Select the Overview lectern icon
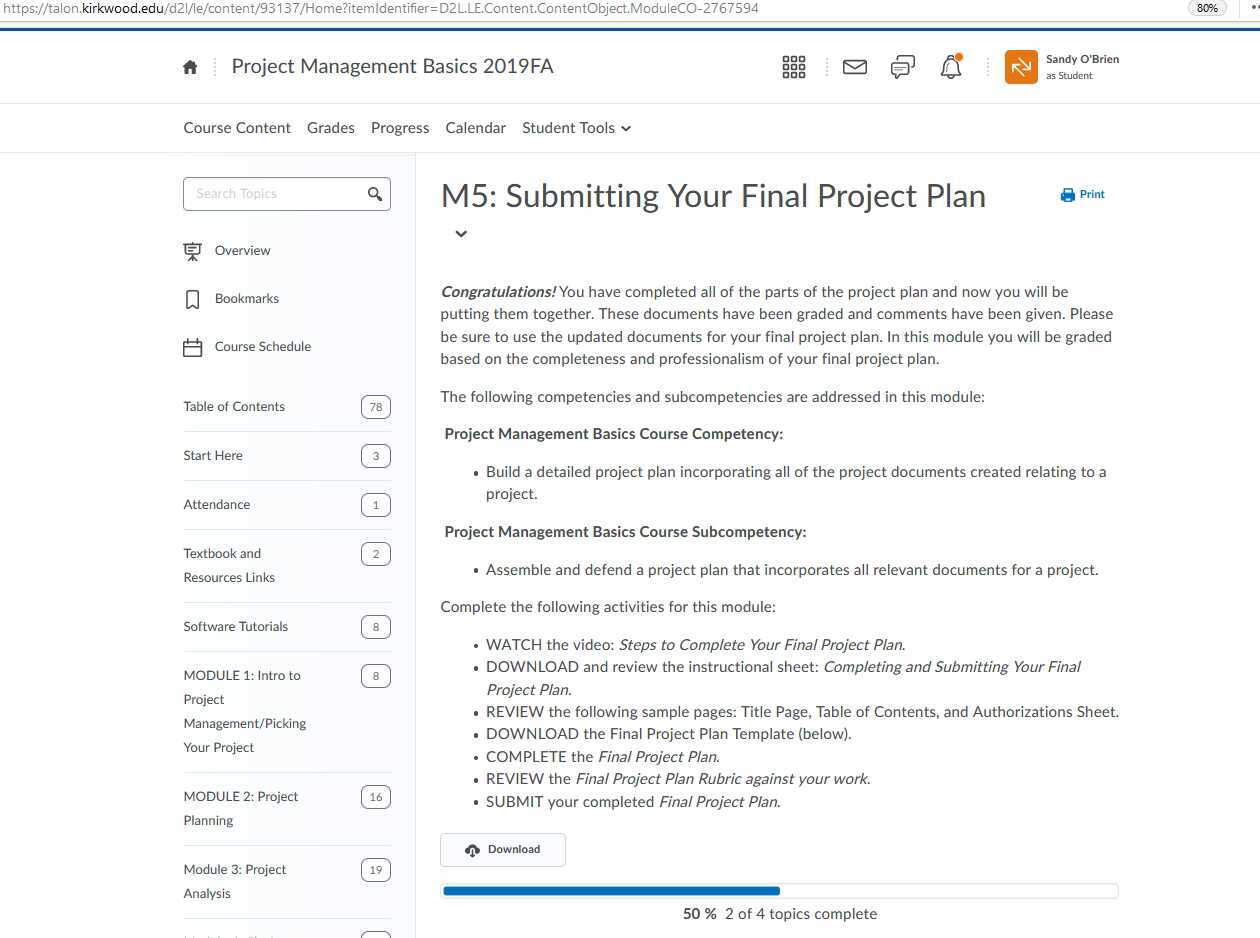This screenshot has height=938, width=1260. pyautogui.click(x=193, y=250)
